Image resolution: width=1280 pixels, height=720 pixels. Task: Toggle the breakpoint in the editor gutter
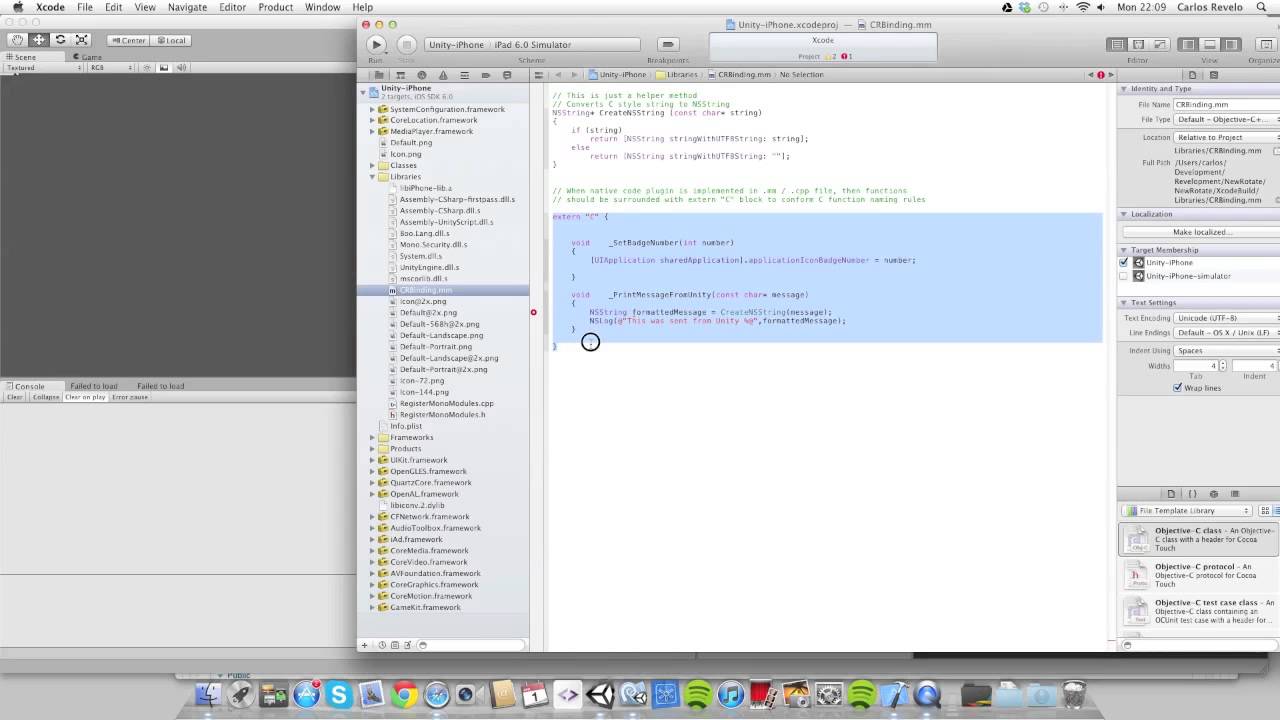[534, 312]
